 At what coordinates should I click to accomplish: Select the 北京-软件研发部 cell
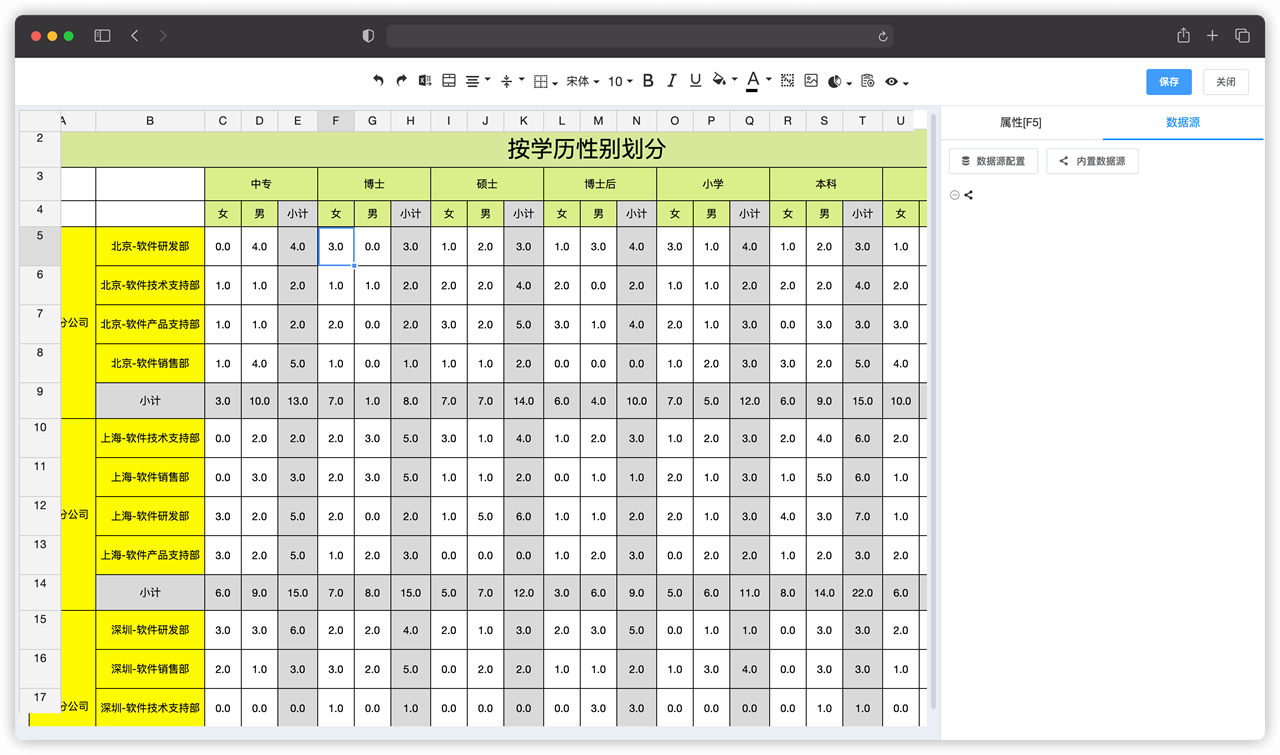[150, 246]
